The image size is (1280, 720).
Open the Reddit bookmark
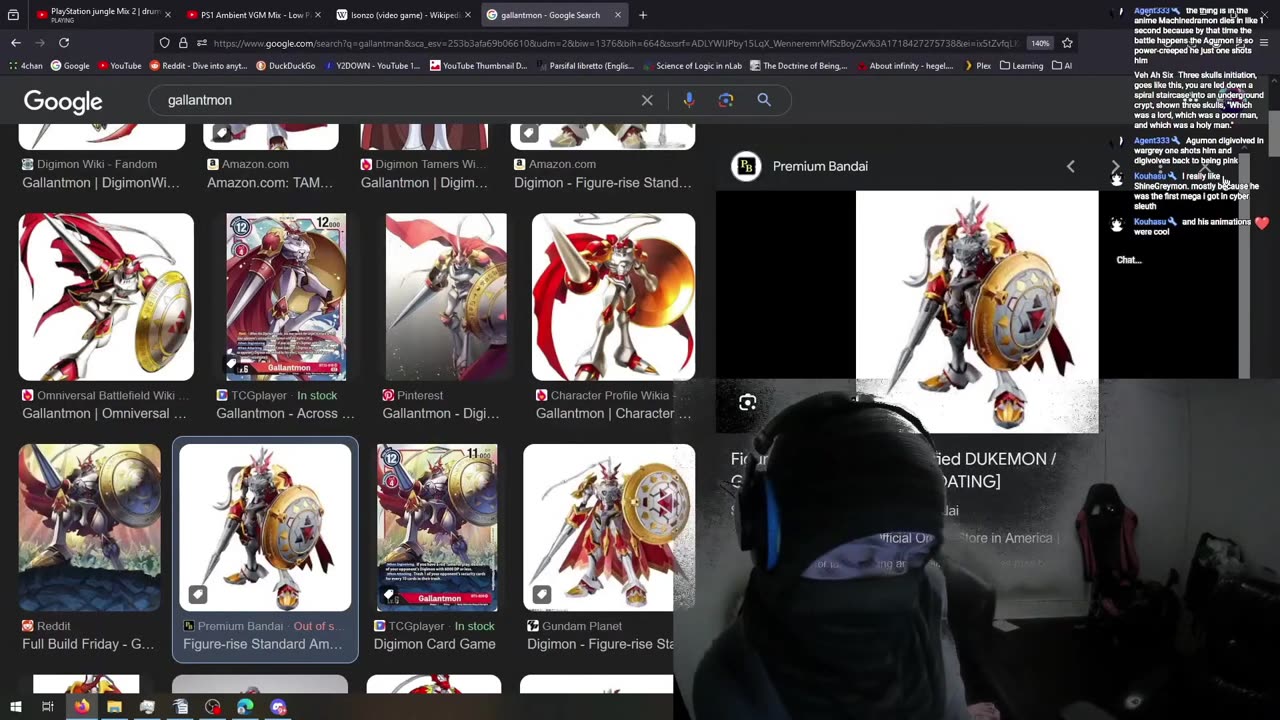coord(198,66)
